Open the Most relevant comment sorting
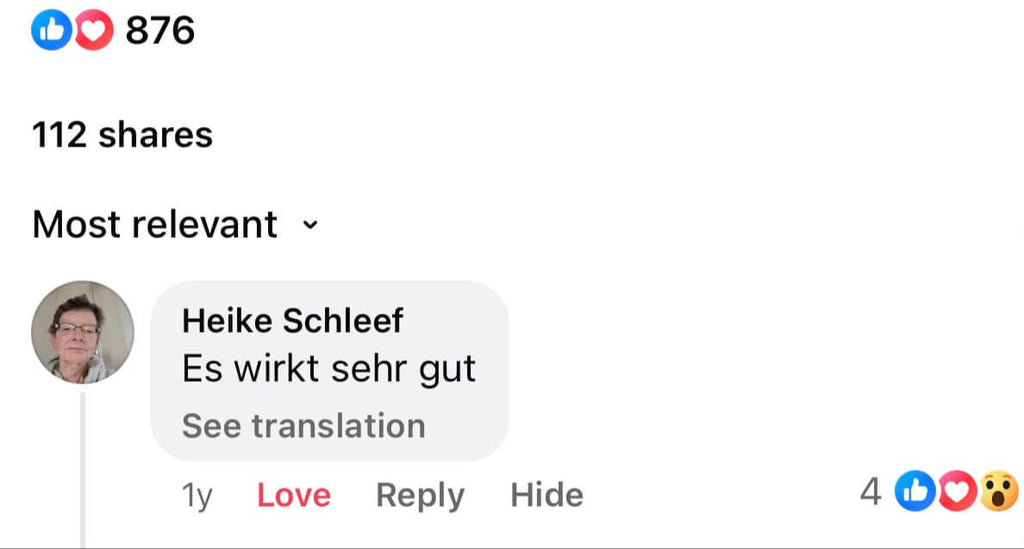The width and height of the screenshot is (1024, 549). tap(155, 225)
